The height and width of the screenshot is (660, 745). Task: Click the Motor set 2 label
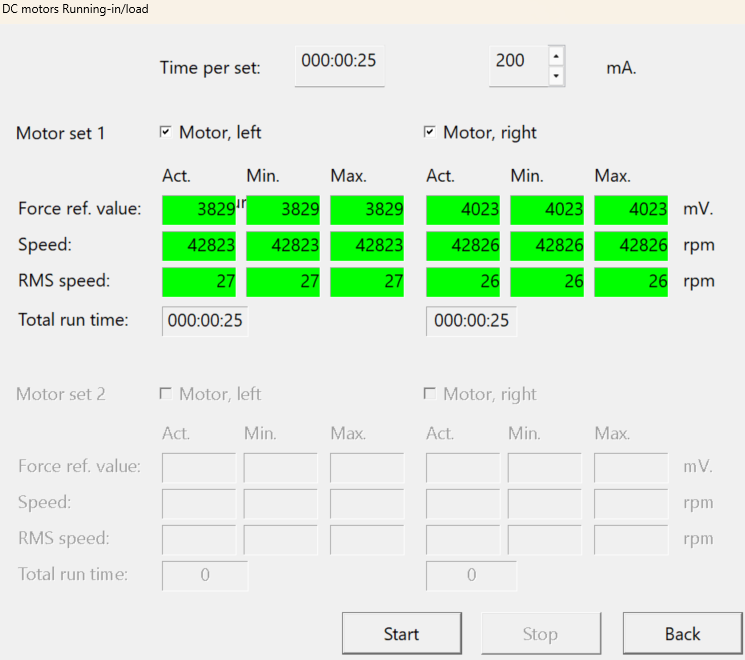(x=60, y=394)
